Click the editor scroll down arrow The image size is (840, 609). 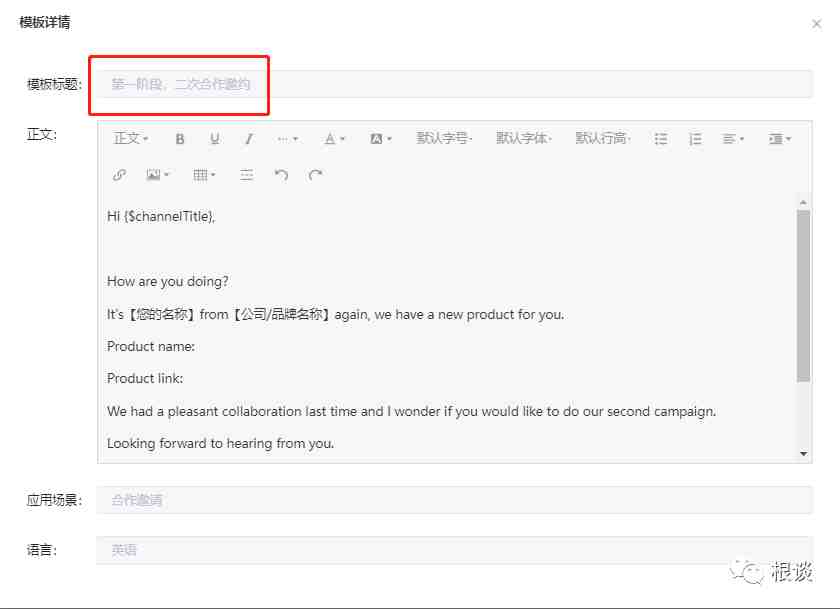803,454
